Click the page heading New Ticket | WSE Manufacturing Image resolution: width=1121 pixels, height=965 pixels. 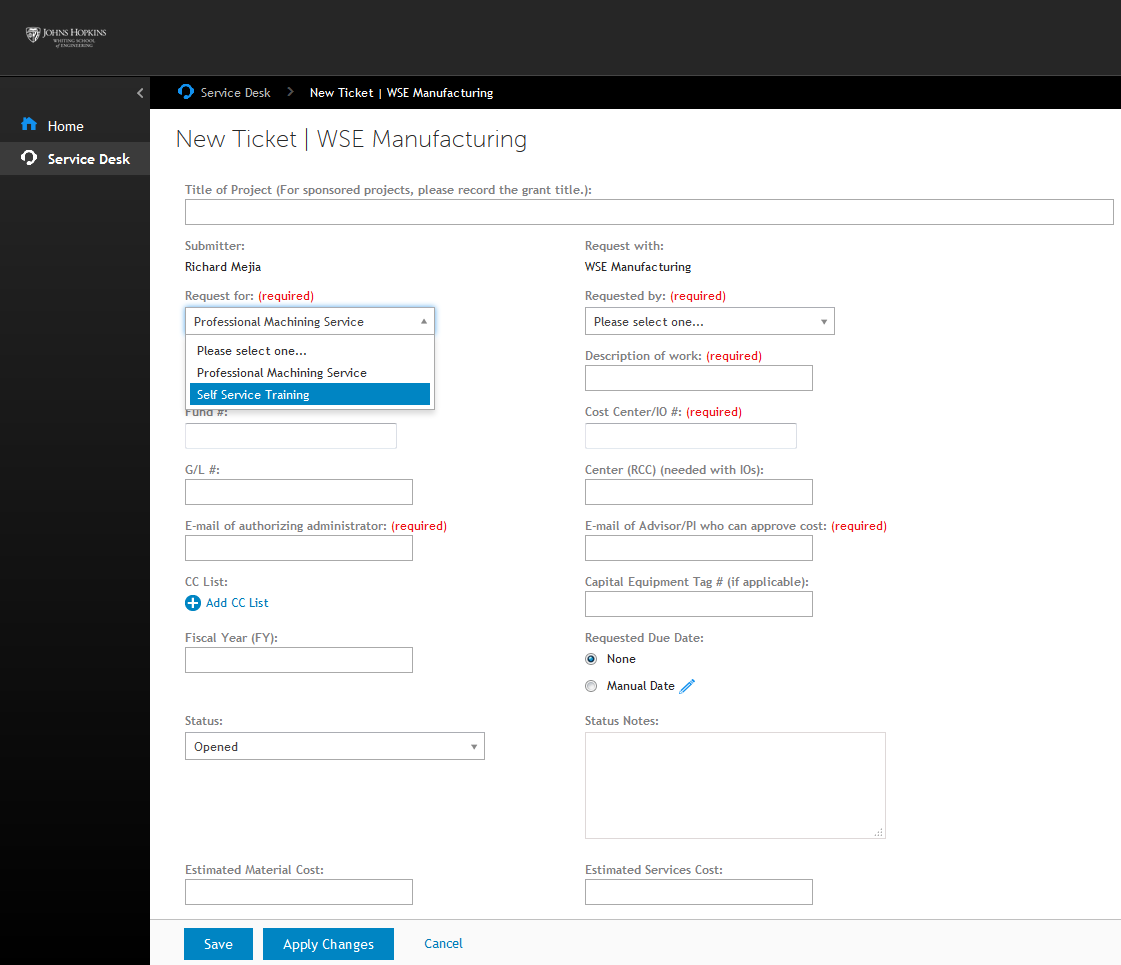(351, 139)
